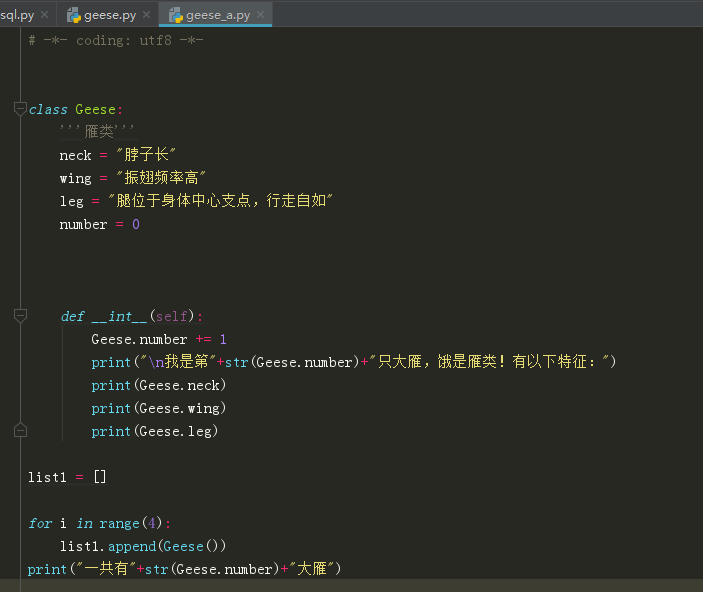703x592 pixels.
Task: Click the __int__ method name
Action: click(x=119, y=317)
